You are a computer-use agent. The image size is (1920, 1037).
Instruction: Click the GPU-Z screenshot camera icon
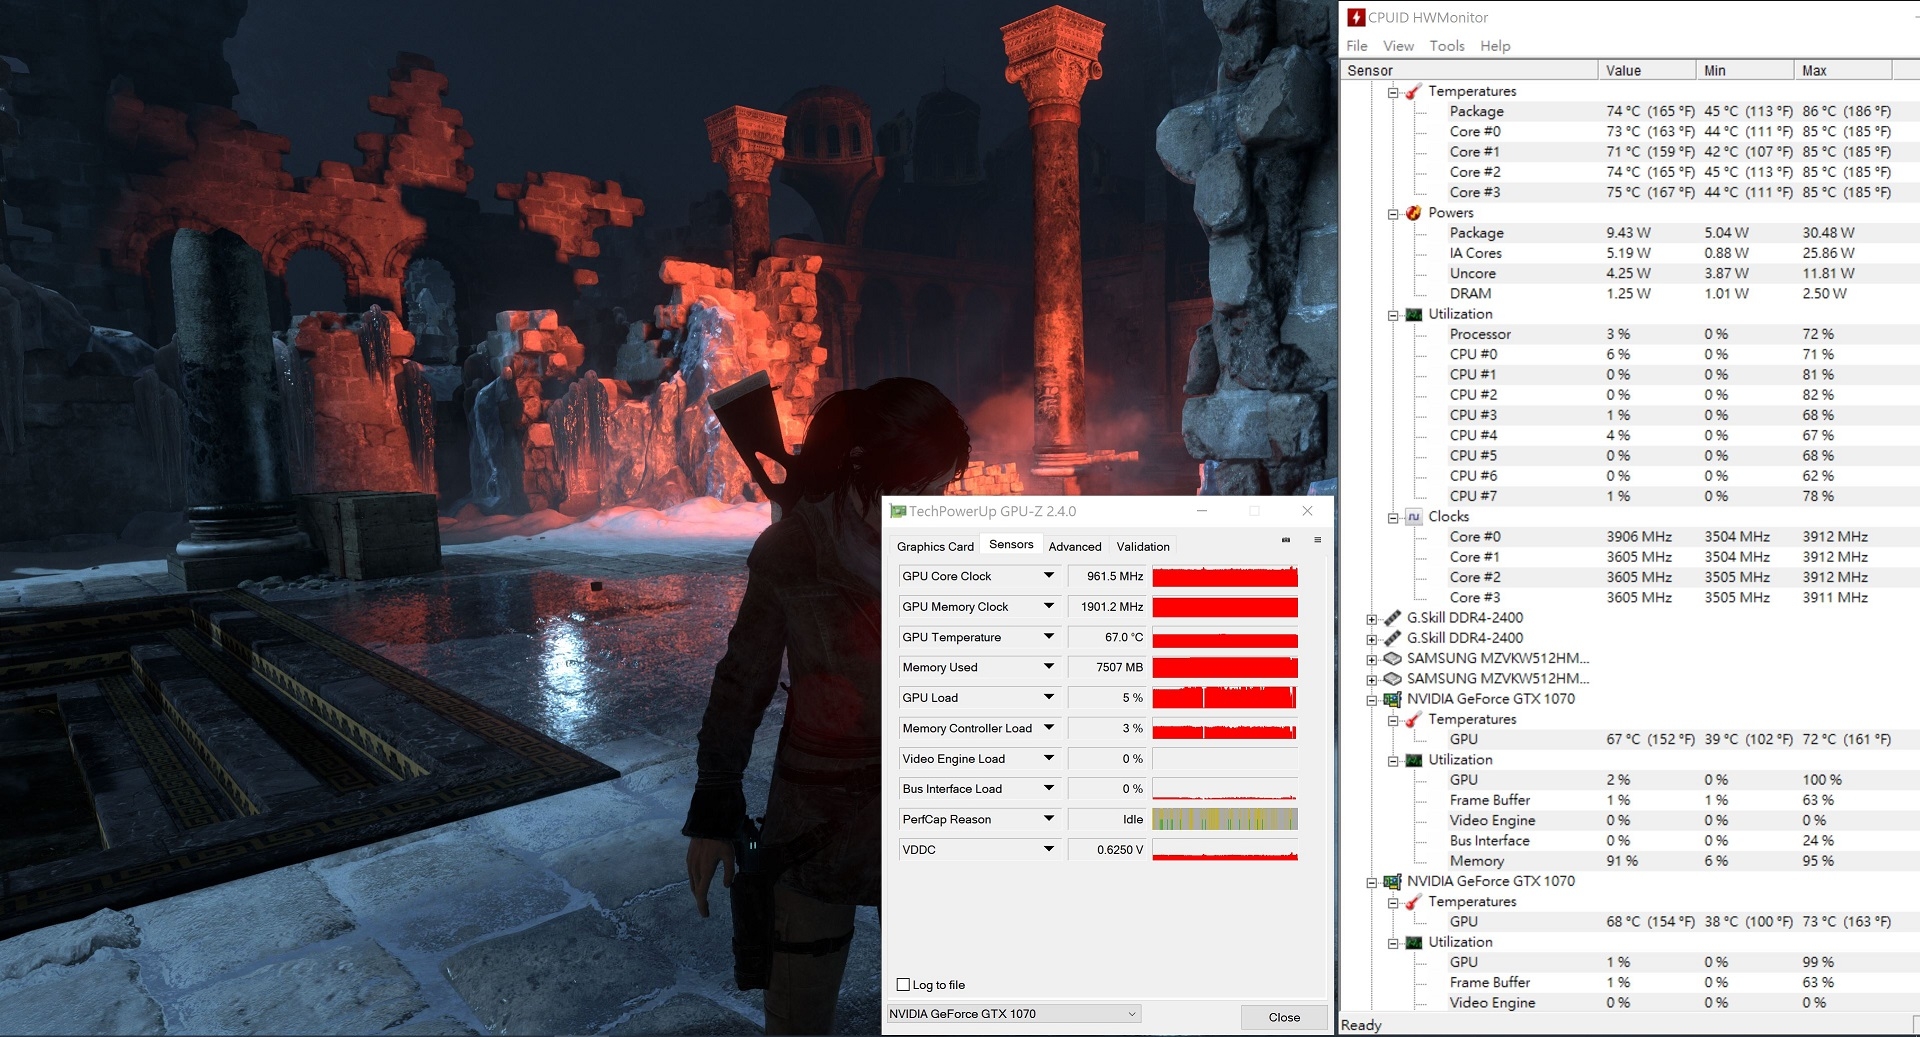point(1286,540)
